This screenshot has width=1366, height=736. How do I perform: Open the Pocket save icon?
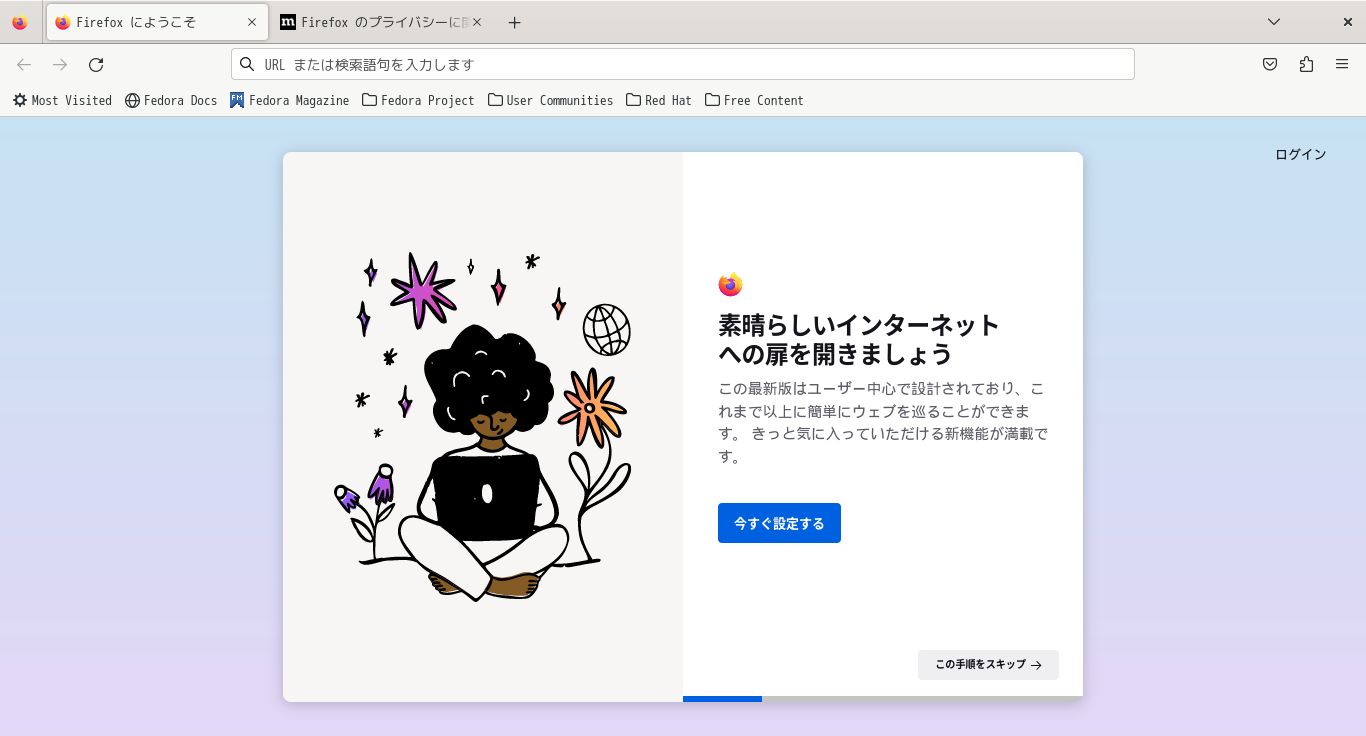1270,64
